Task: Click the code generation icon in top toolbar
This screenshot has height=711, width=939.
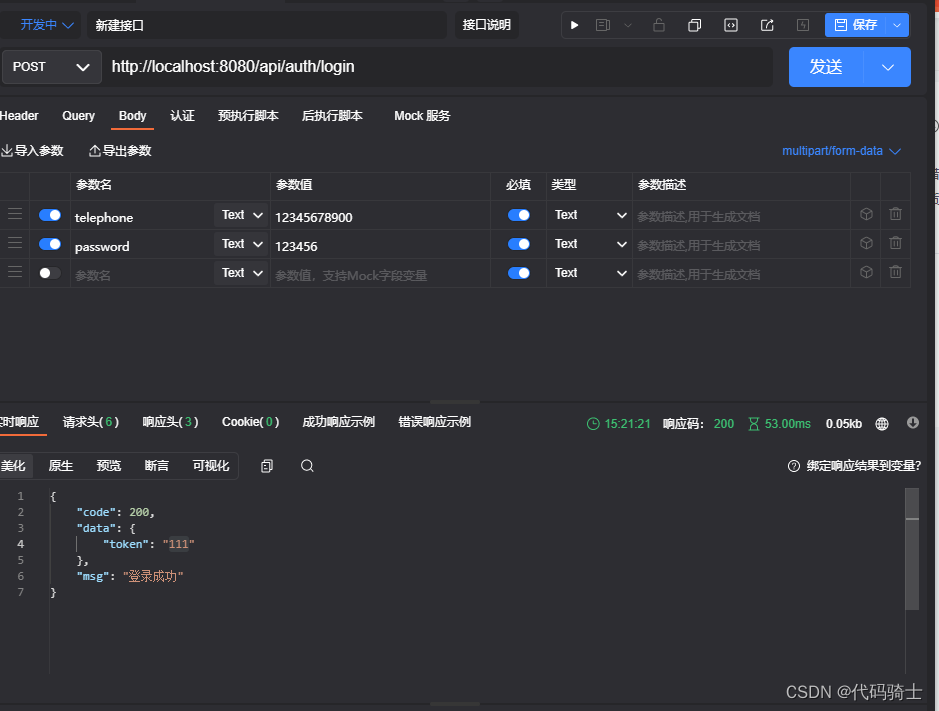Action: tap(731, 25)
